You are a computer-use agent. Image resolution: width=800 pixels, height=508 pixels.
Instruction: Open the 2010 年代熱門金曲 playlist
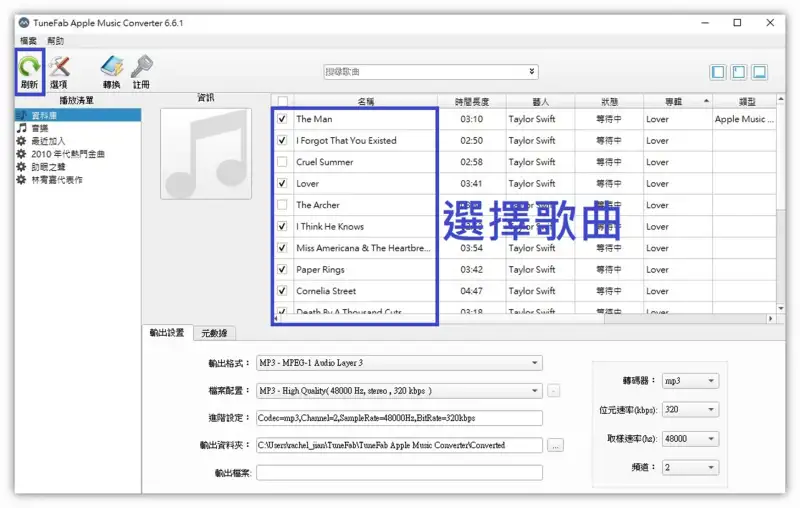(68, 154)
